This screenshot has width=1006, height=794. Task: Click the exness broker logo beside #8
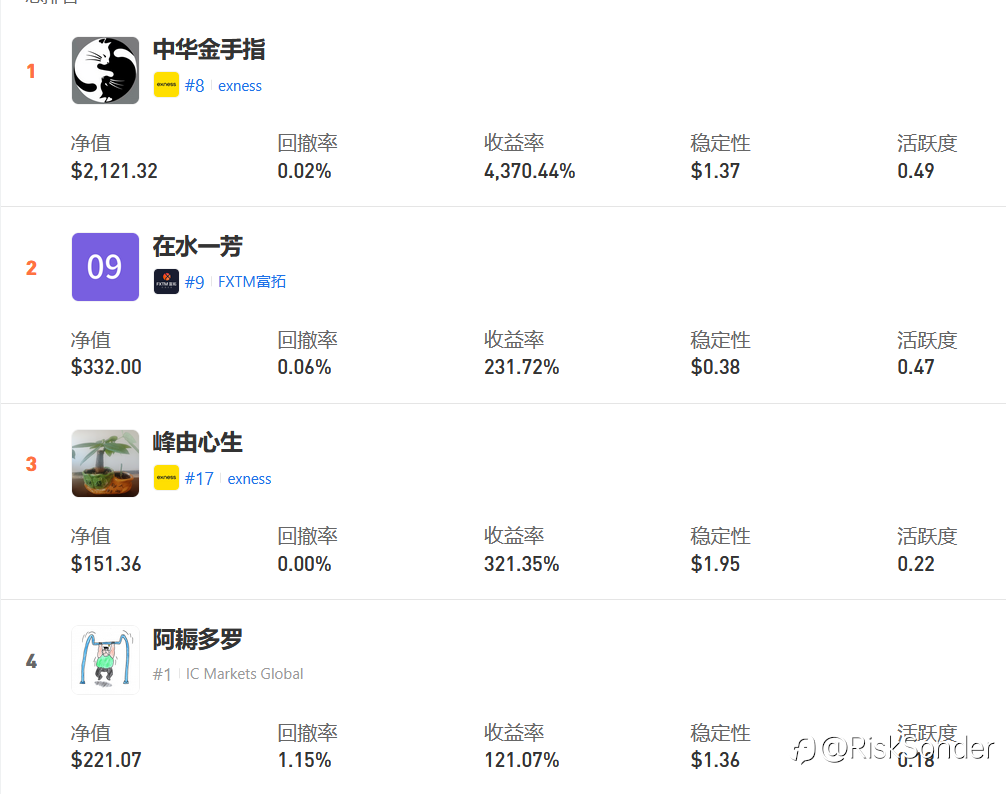[x=166, y=85]
